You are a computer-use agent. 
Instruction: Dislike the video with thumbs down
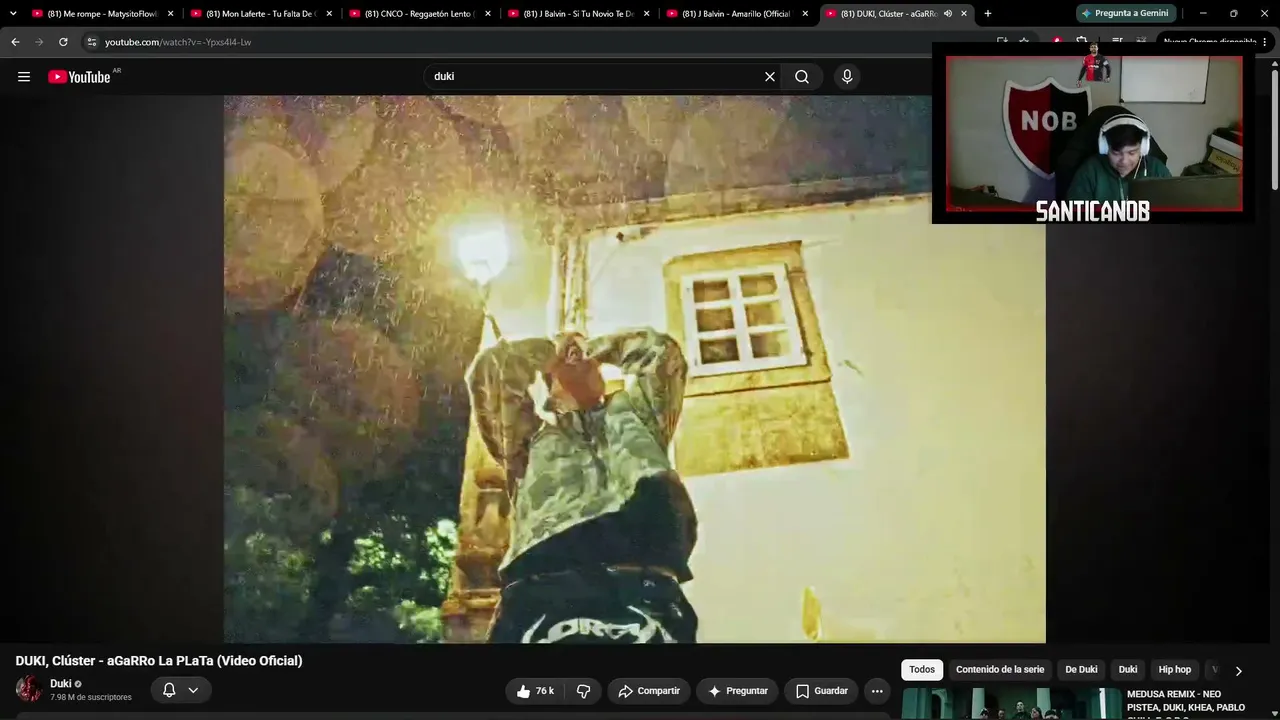click(584, 691)
